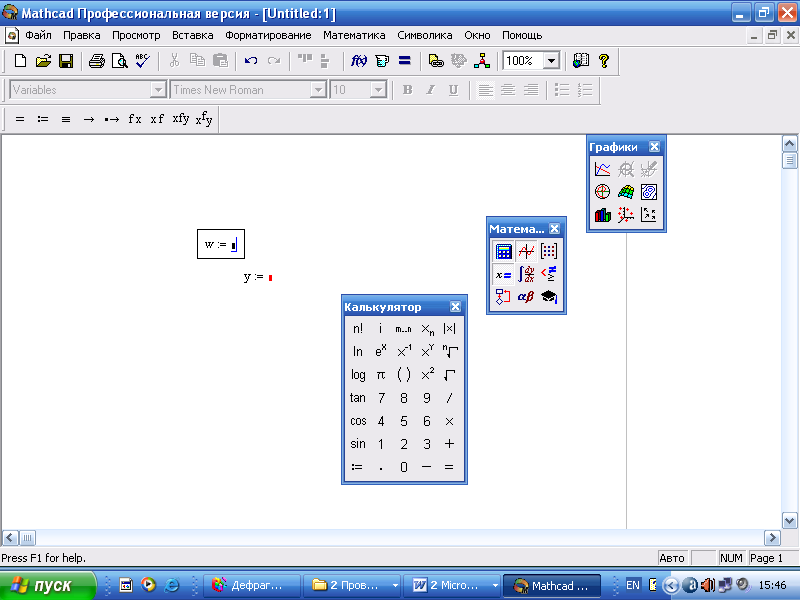Create a new worksheet with New icon
The height and width of the screenshot is (600, 800).
coord(20,61)
